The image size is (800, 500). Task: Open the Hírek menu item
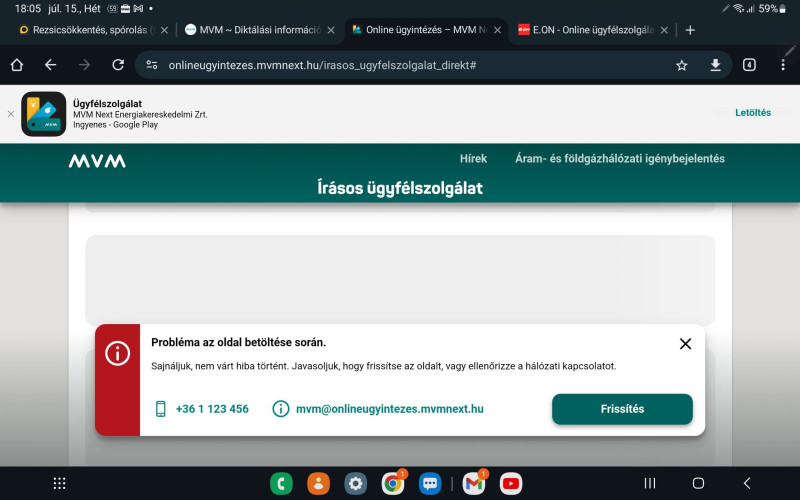point(473,159)
